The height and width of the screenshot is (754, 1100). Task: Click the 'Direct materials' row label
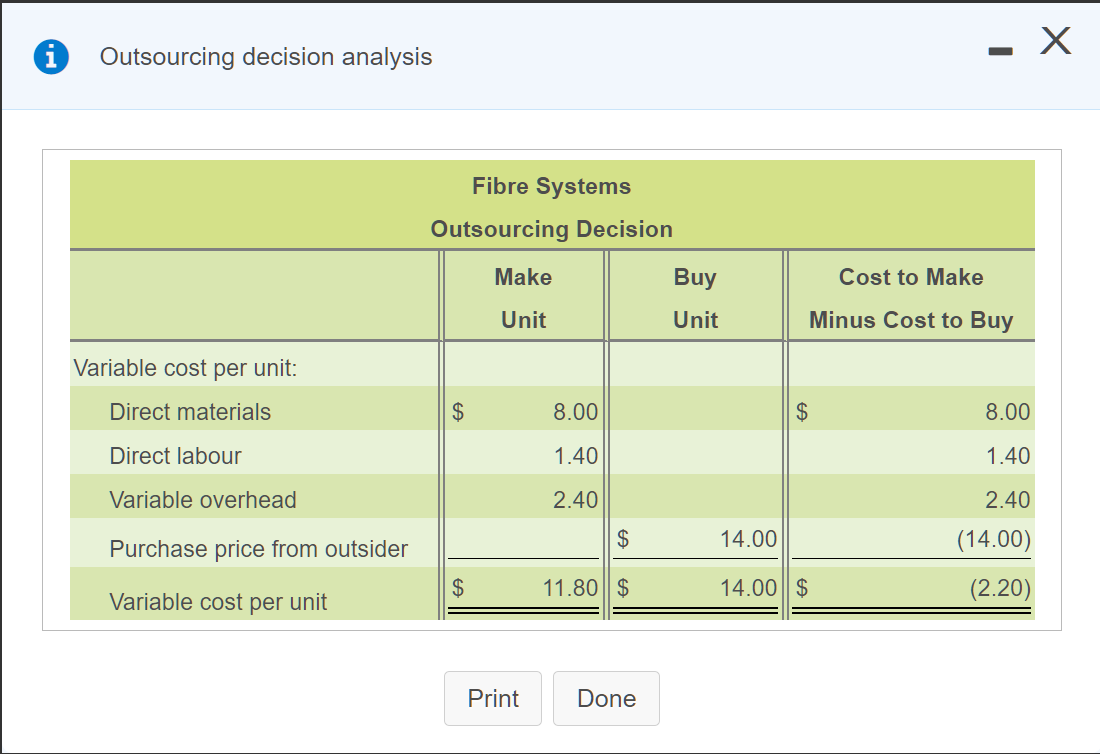pos(190,412)
